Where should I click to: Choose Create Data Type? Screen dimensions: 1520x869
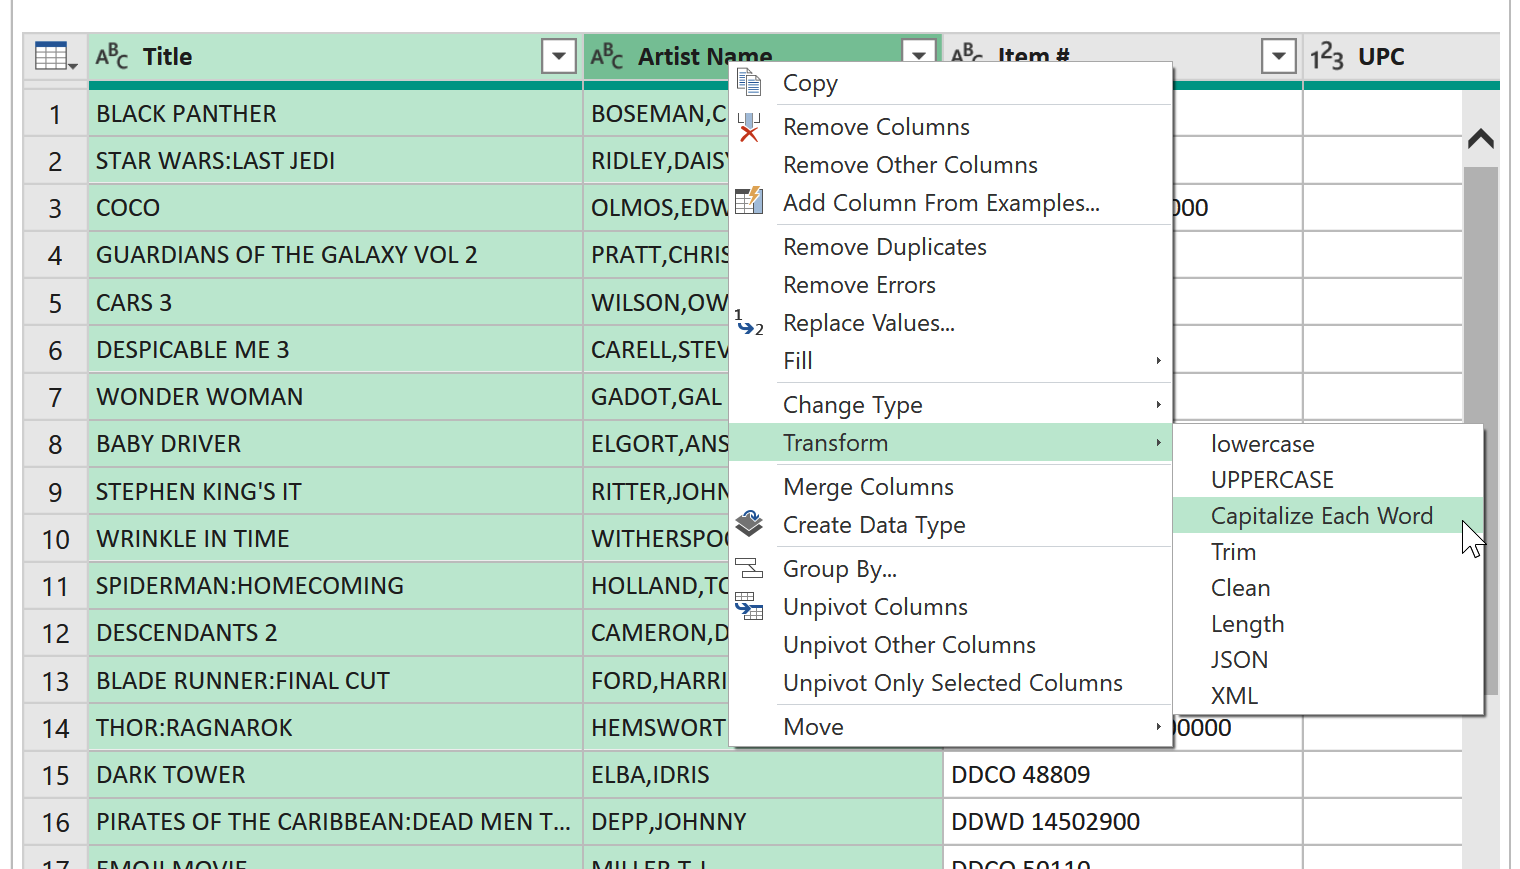[950, 525]
